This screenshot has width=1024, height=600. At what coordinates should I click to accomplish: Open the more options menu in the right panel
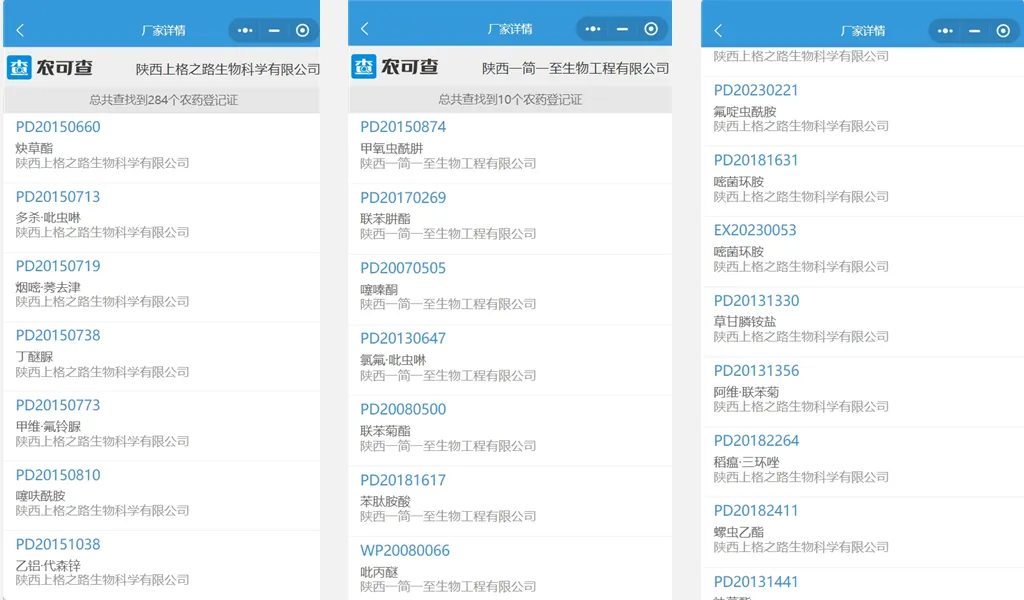(945, 31)
